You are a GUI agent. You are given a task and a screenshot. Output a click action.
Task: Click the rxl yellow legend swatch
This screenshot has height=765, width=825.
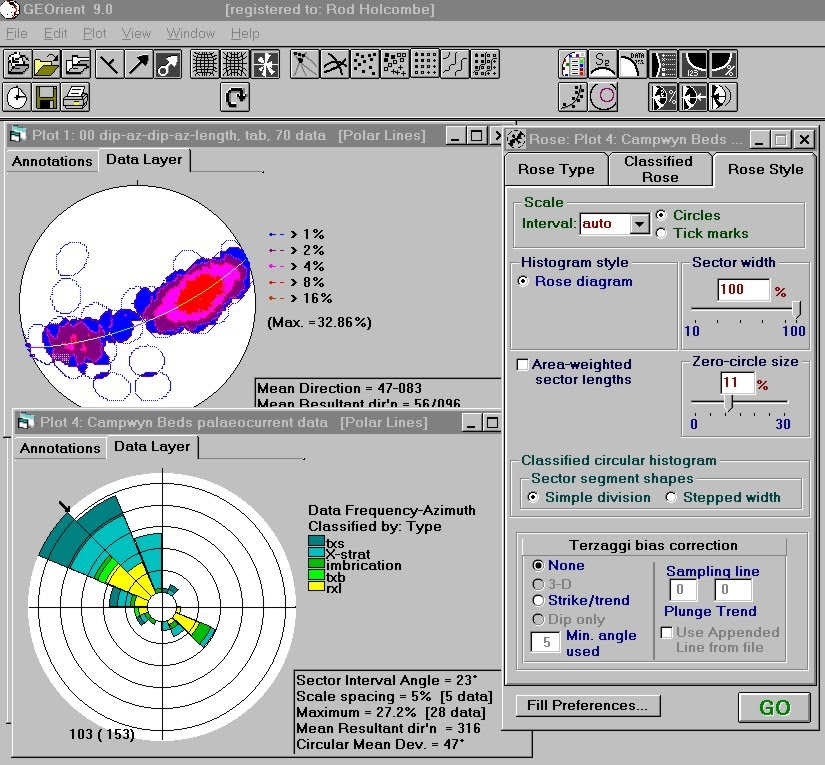(316, 586)
